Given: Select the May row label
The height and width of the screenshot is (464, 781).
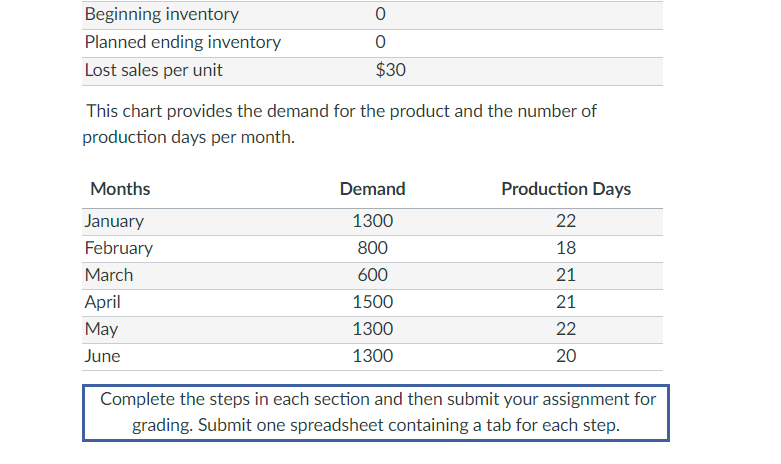Looking at the screenshot, I should click(x=102, y=329).
